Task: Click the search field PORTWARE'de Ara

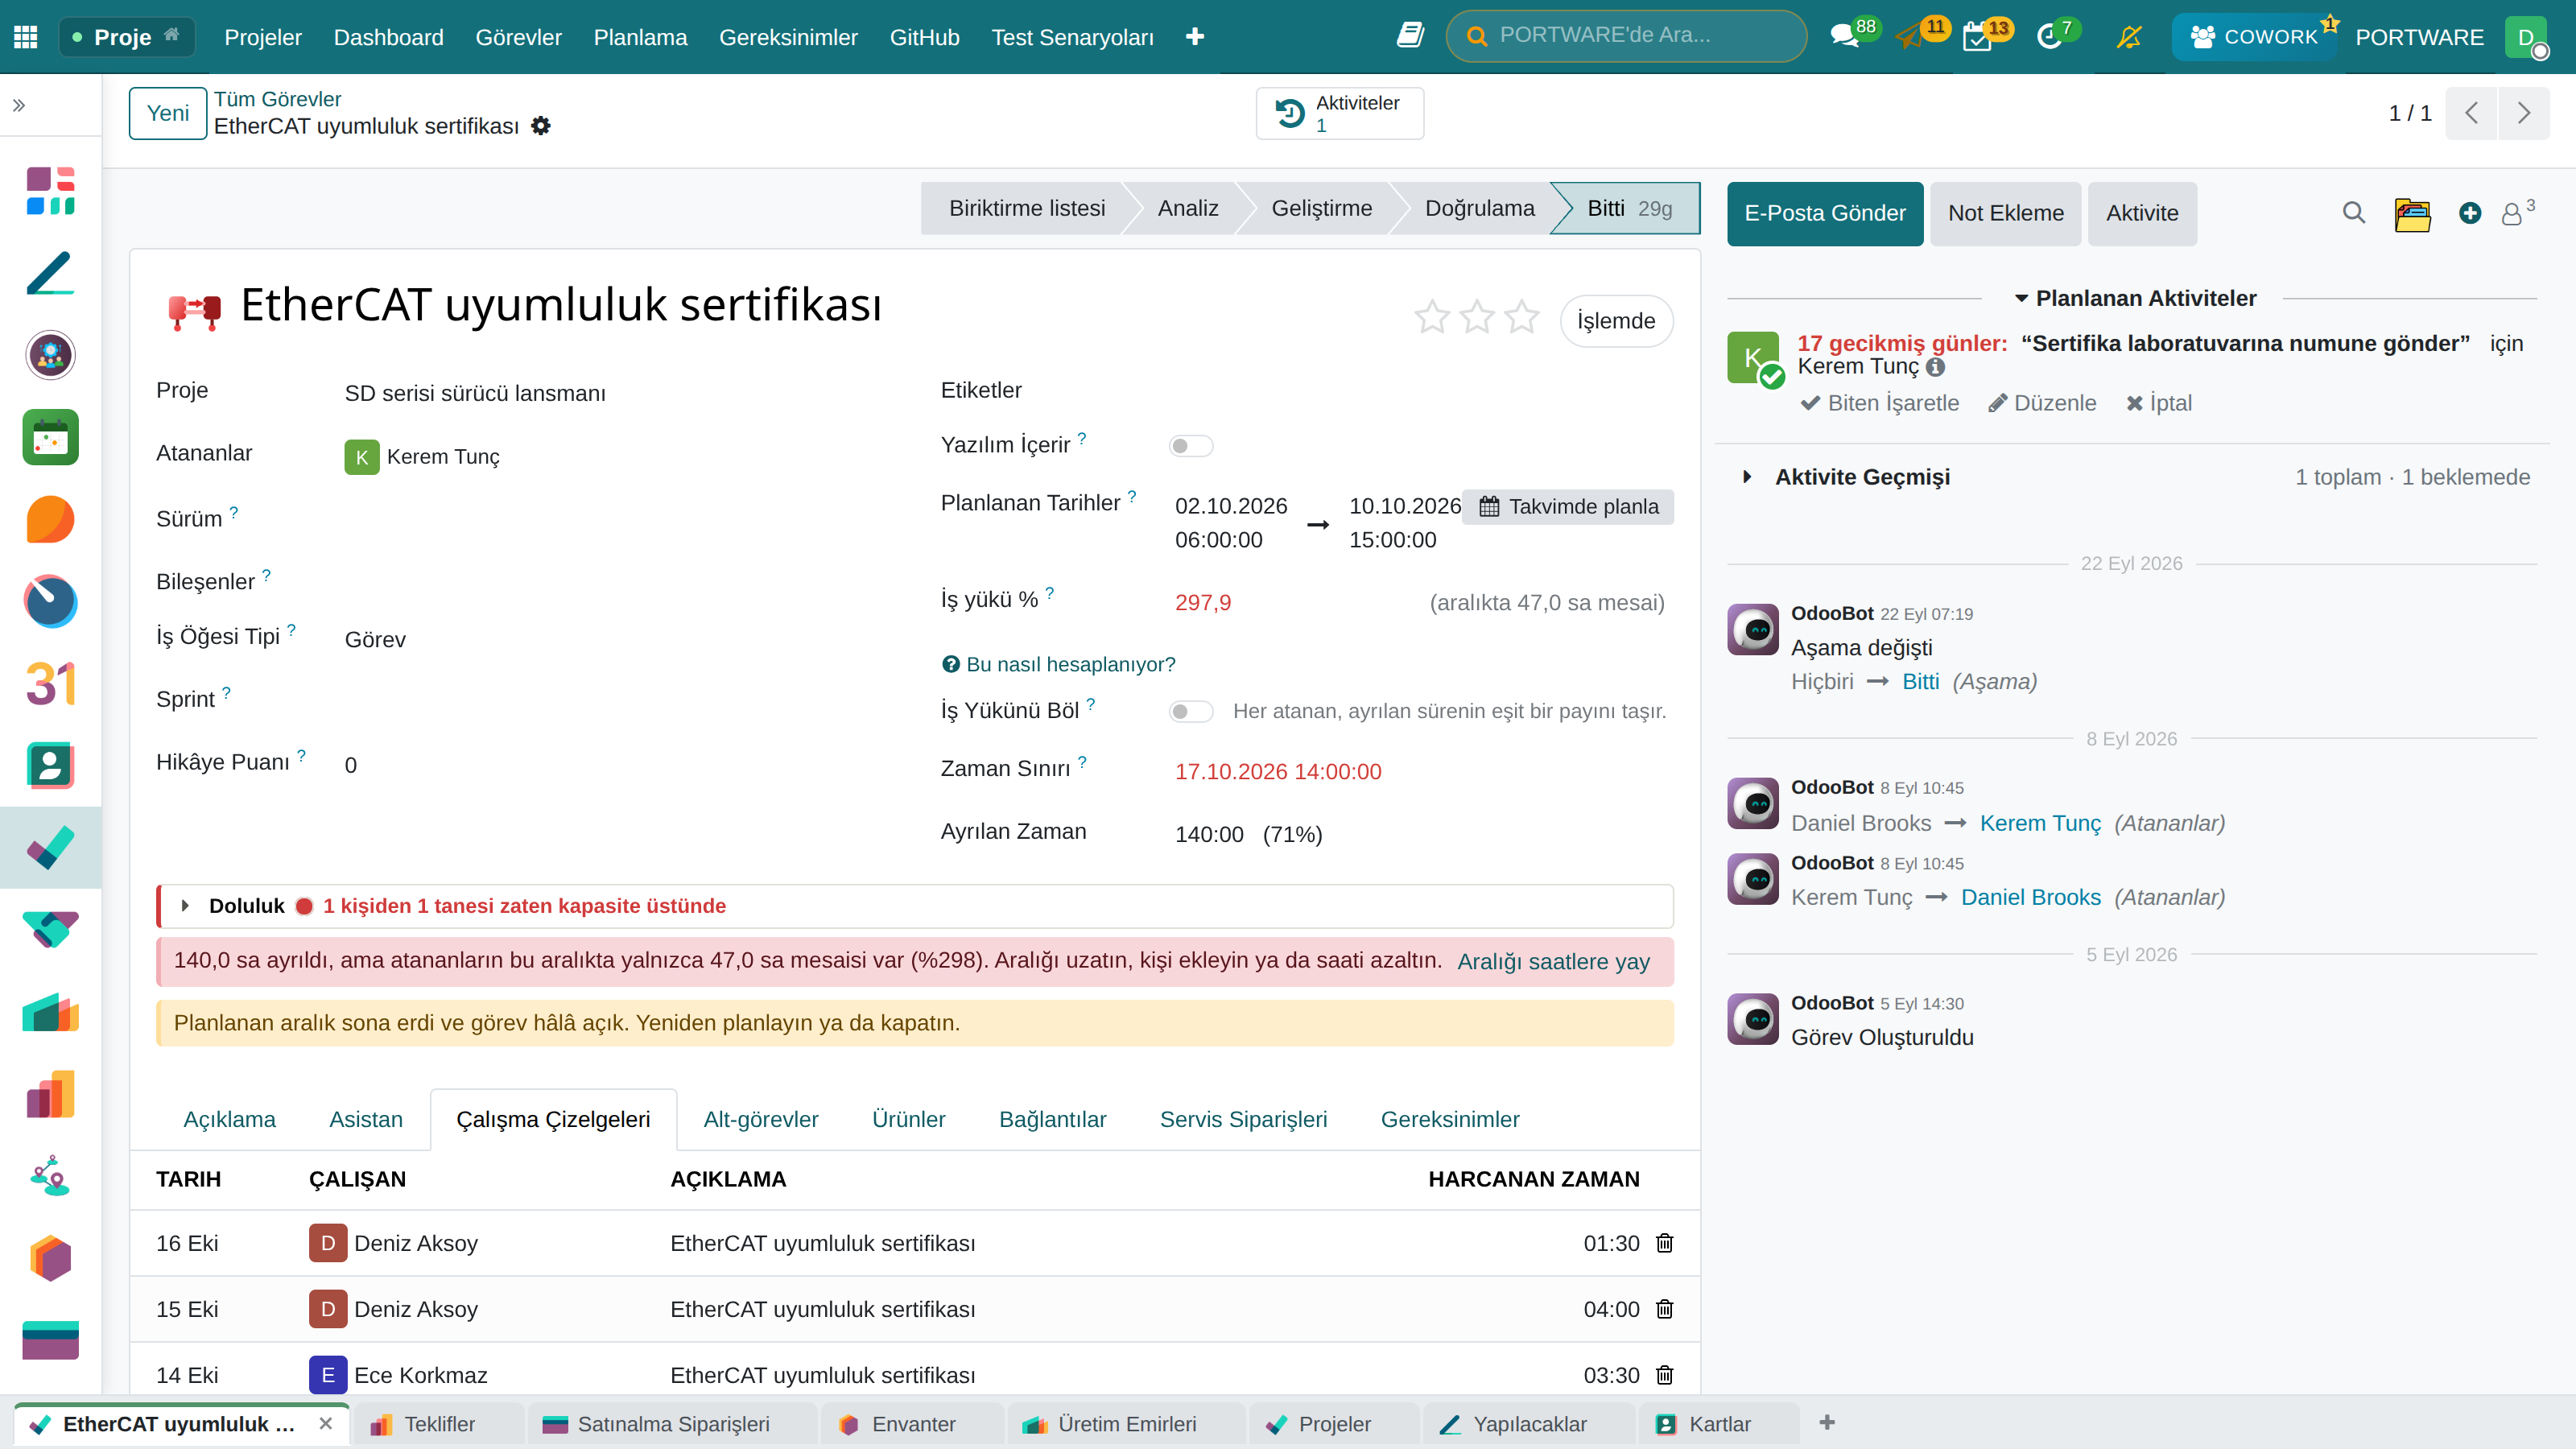Action: [x=1626, y=36]
